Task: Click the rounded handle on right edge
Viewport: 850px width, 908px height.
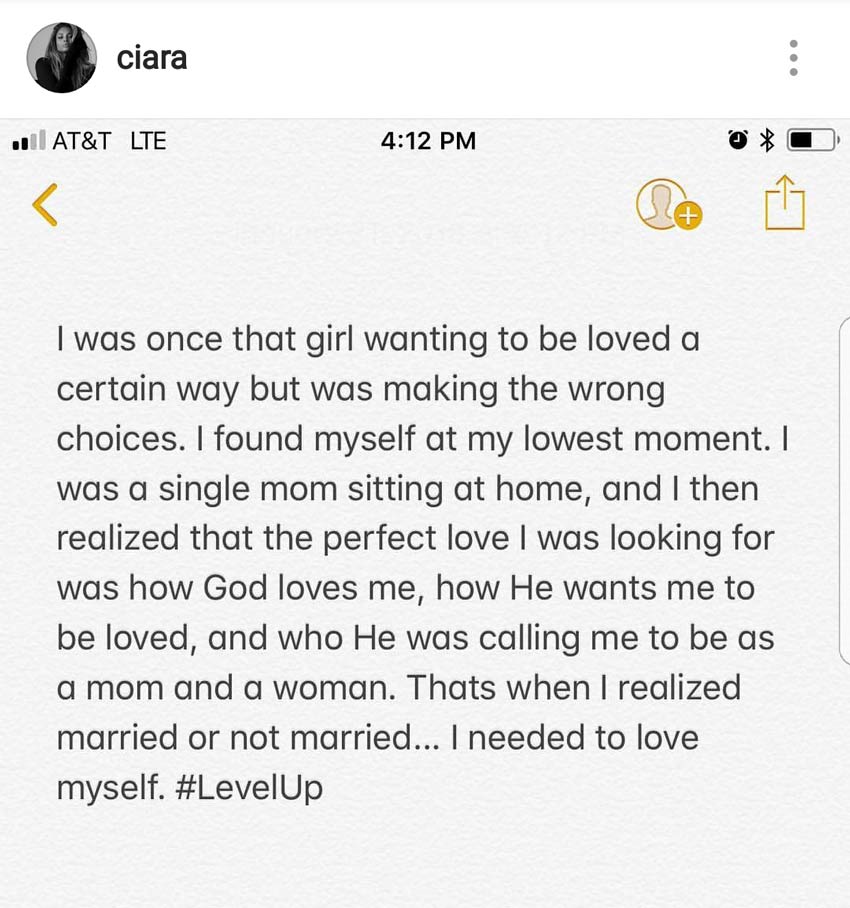Action: click(844, 490)
